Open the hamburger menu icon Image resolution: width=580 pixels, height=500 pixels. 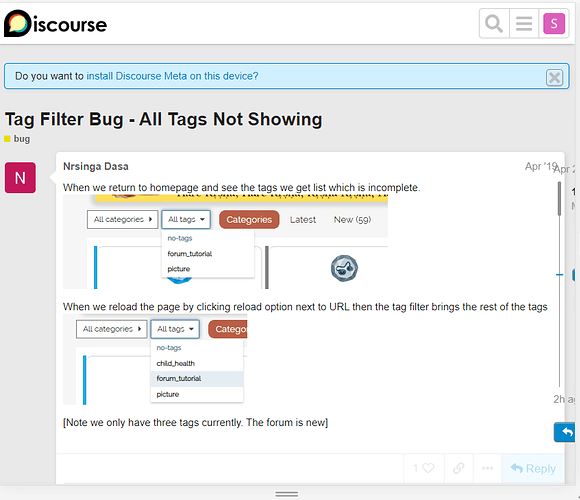click(524, 24)
